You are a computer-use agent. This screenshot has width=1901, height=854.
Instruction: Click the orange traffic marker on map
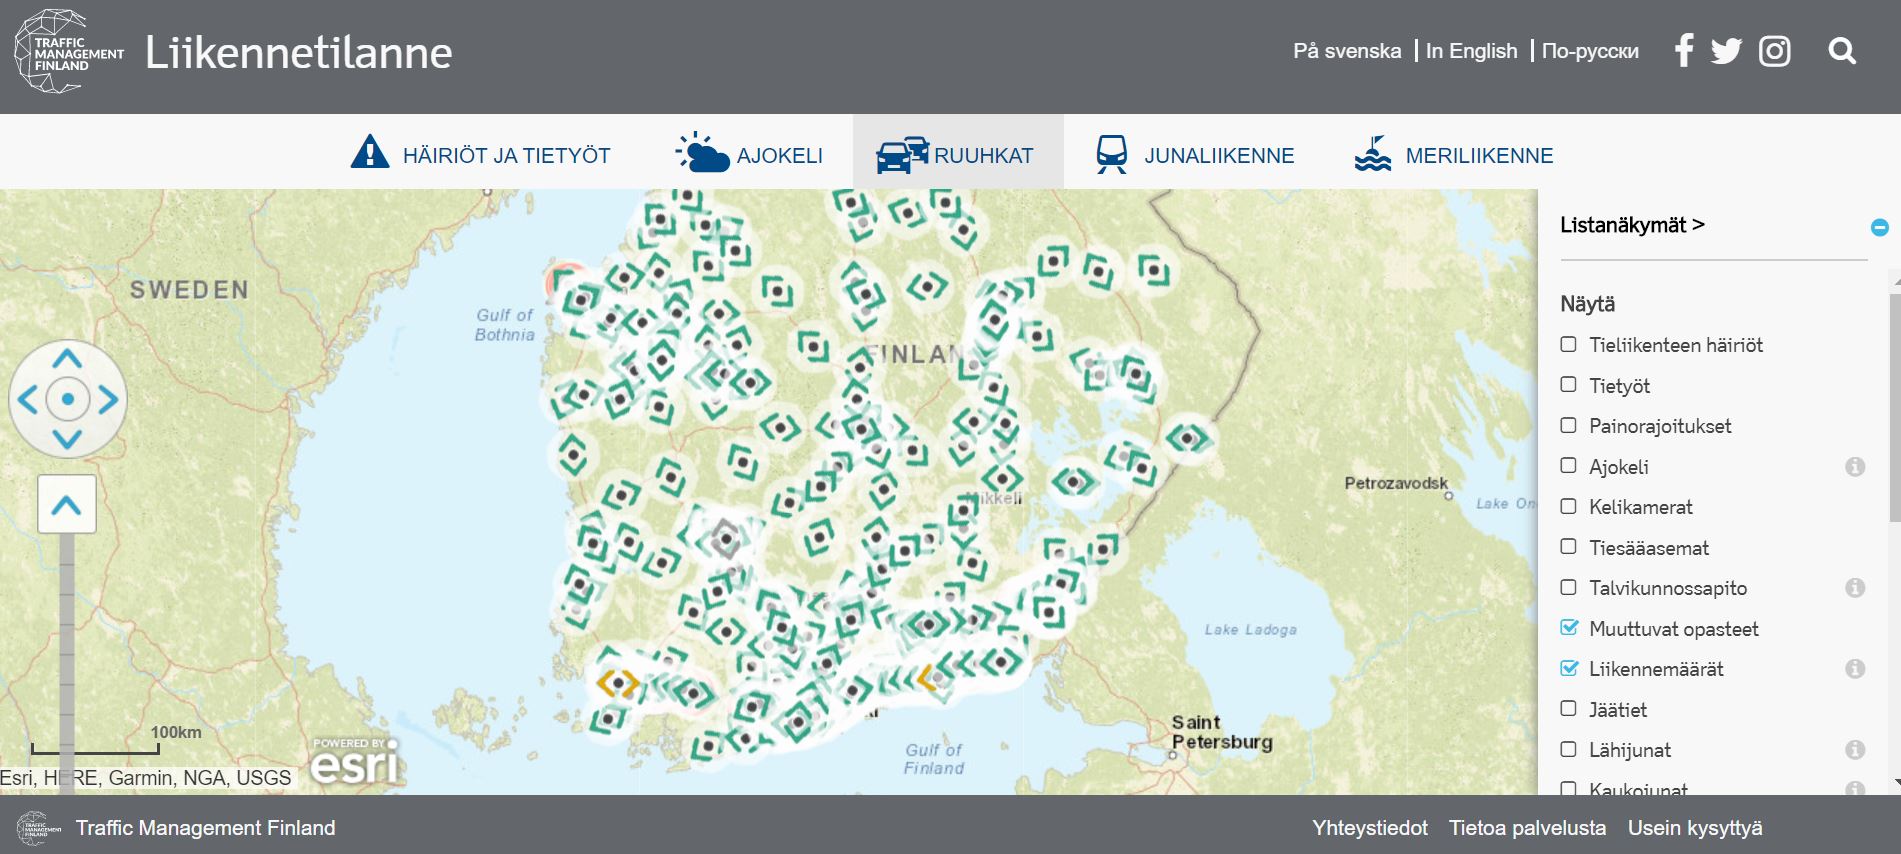(618, 683)
